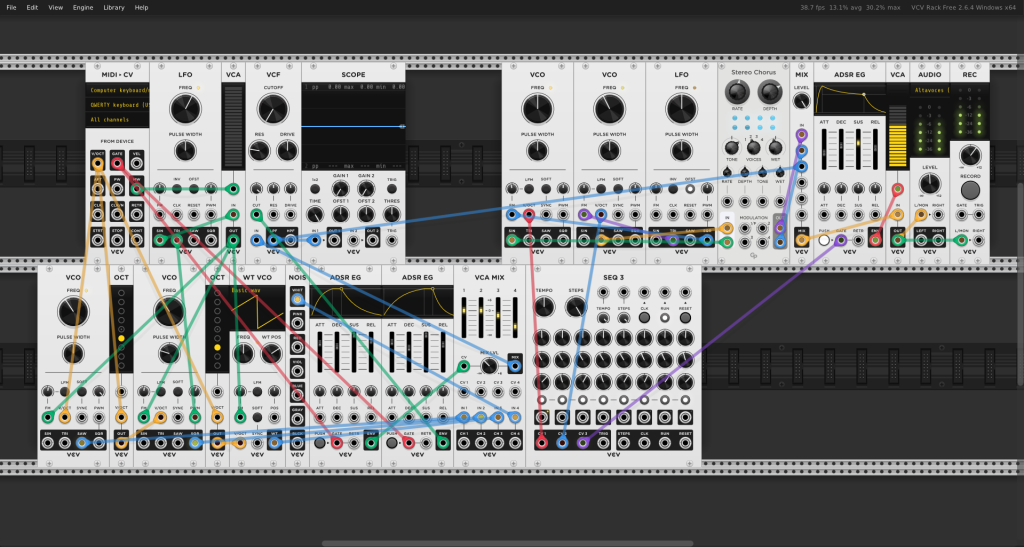Open AUDIO module 'Altavoces' device selector
Viewport: 1024px width, 547px height.
point(929,90)
